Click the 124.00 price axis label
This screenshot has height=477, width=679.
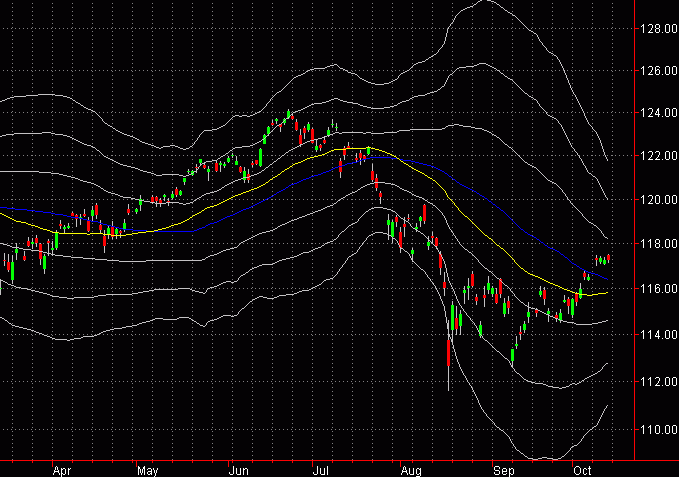point(659,113)
